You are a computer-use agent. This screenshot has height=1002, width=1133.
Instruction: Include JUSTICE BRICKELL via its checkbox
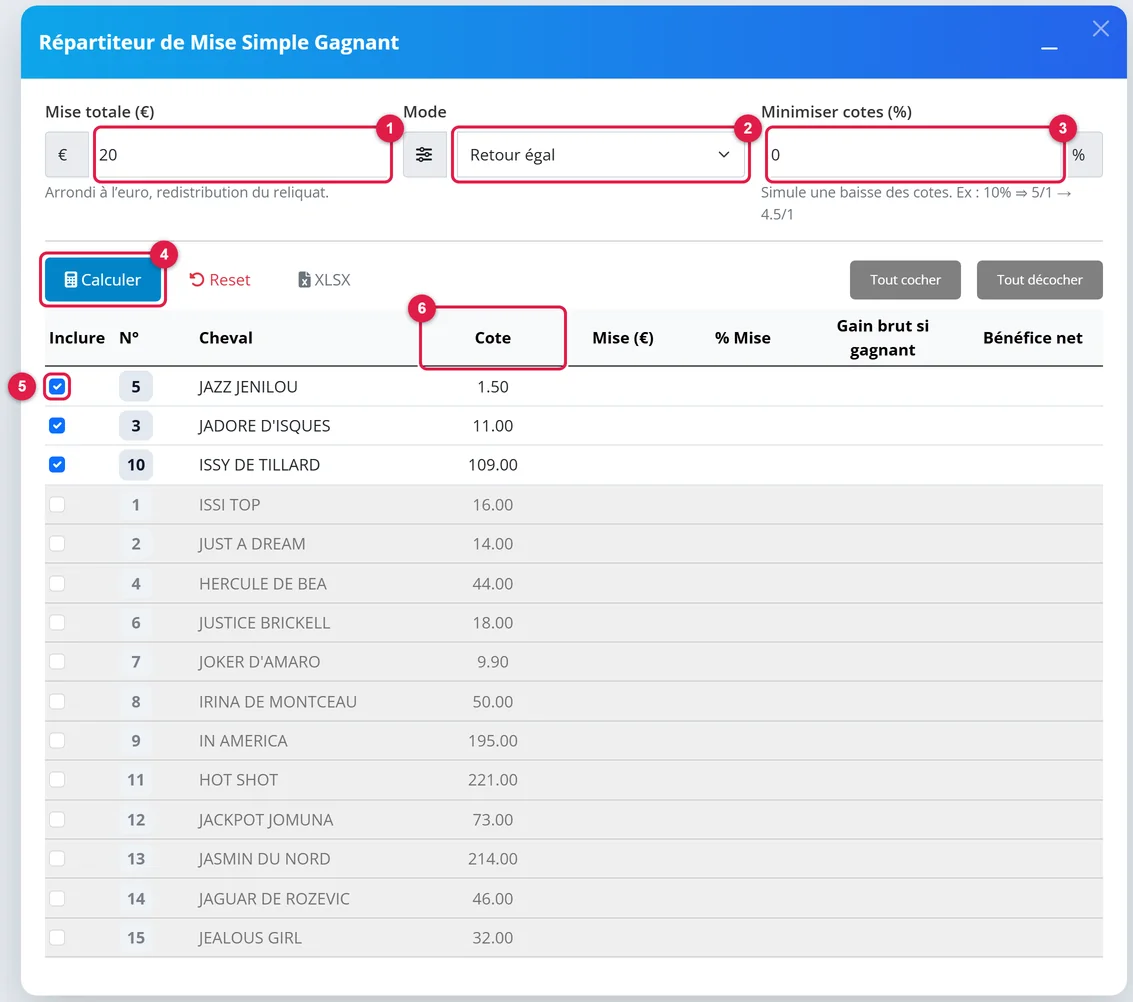[57, 622]
